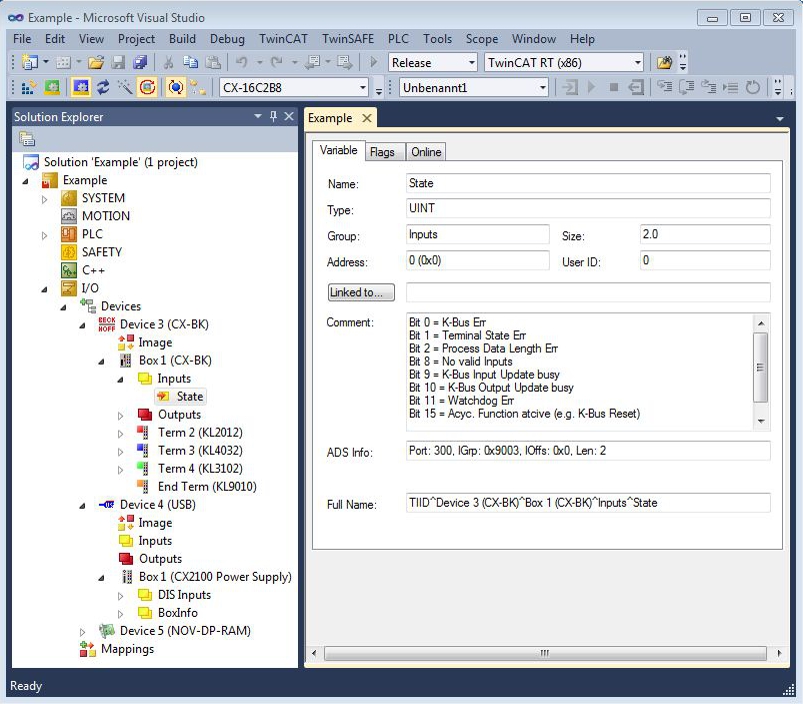Expand the PLC tree node
Image resolution: width=803 pixels, height=704 pixels.
[x=45, y=236]
